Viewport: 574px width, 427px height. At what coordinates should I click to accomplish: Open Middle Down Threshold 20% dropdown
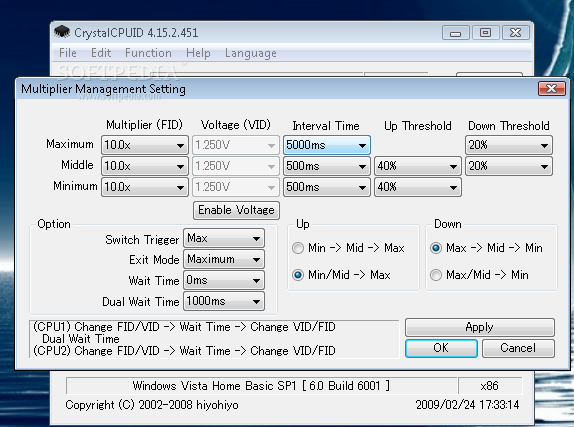click(509, 166)
